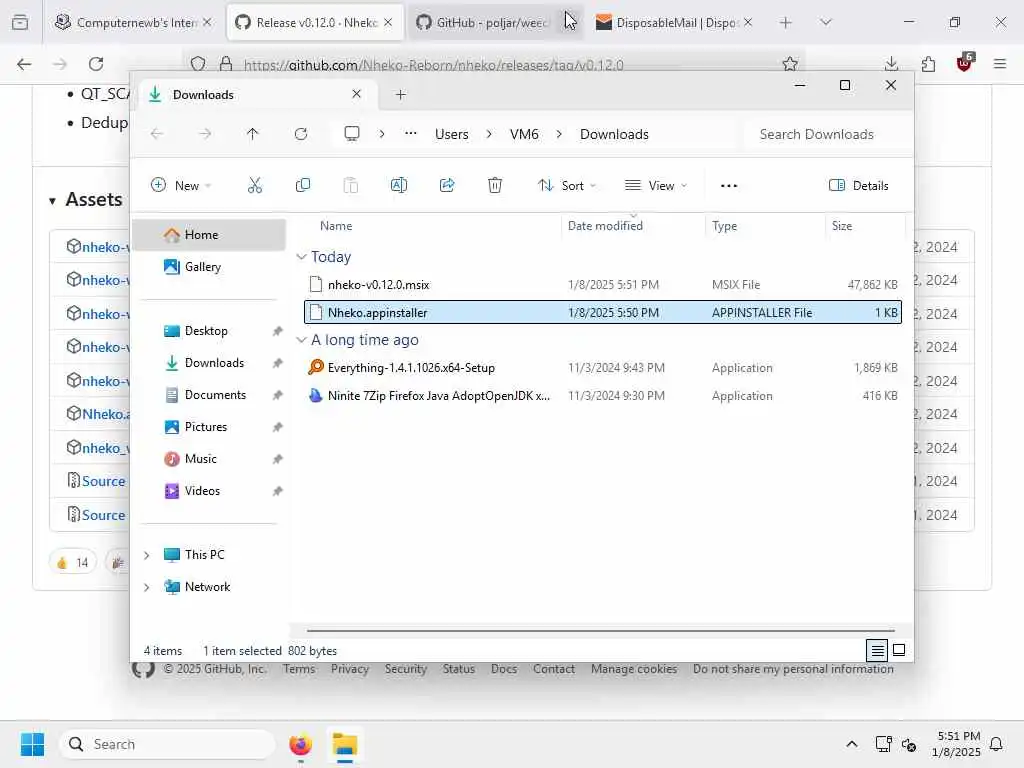Viewport: 1024px width, 768px height.
Task: Sort by the Date modified column header
Action: pyautogui.click(x=633, y=225)
